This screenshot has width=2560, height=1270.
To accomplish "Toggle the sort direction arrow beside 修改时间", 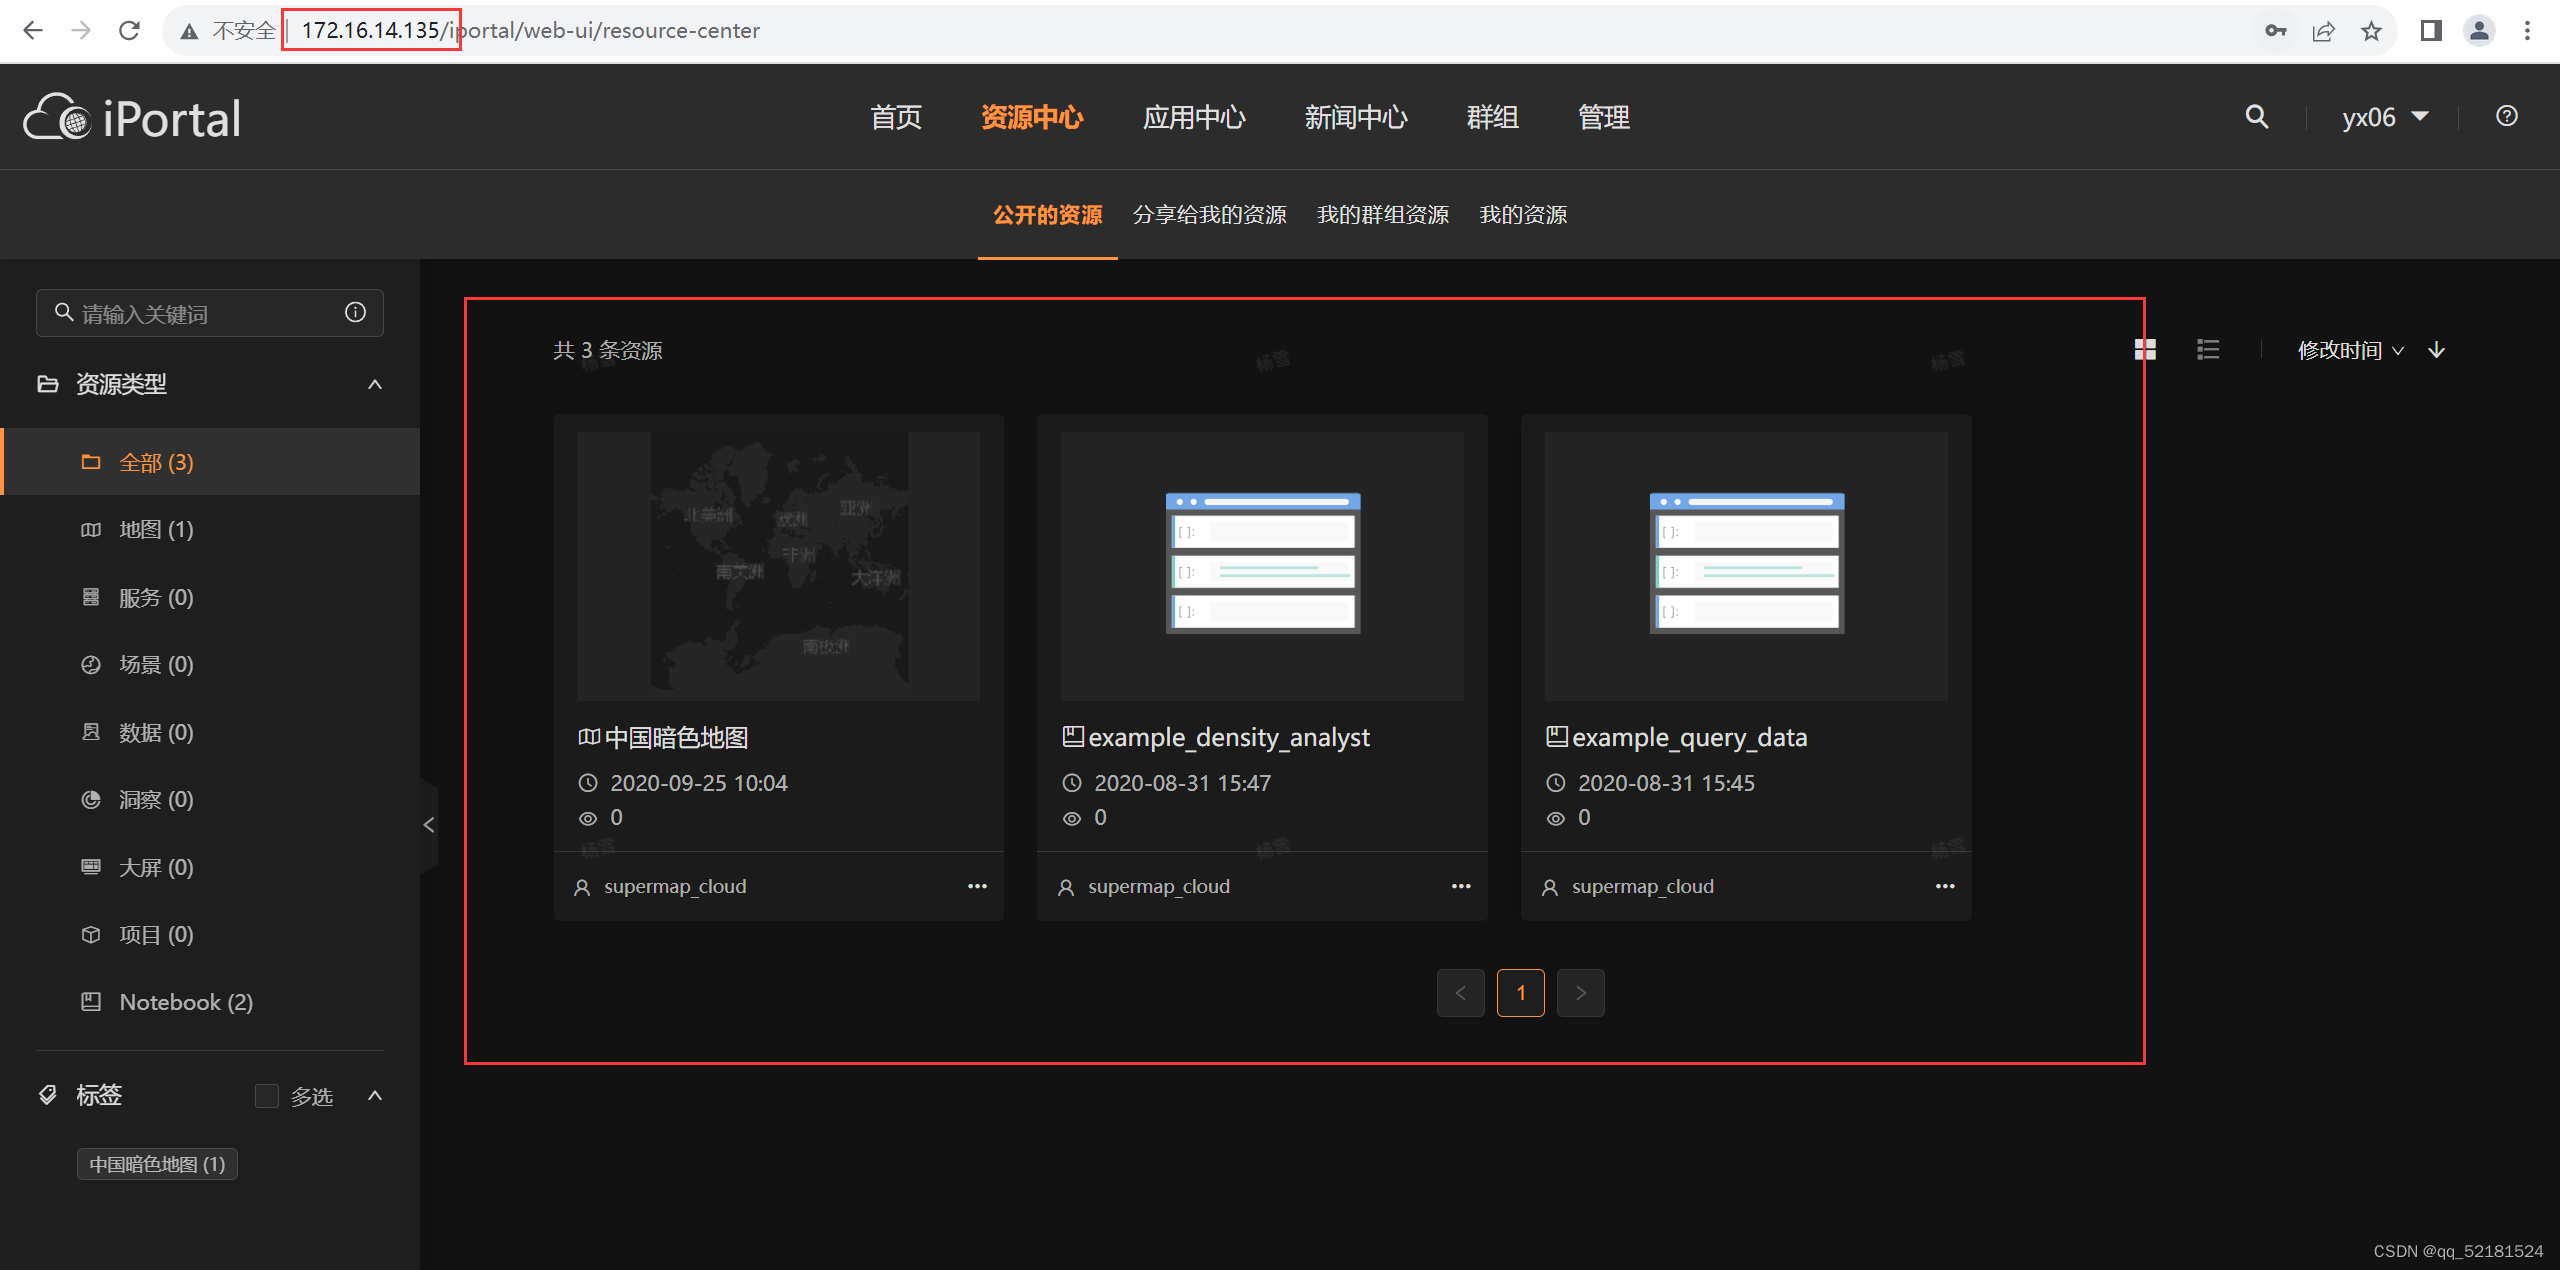I will pos(2436,350).
